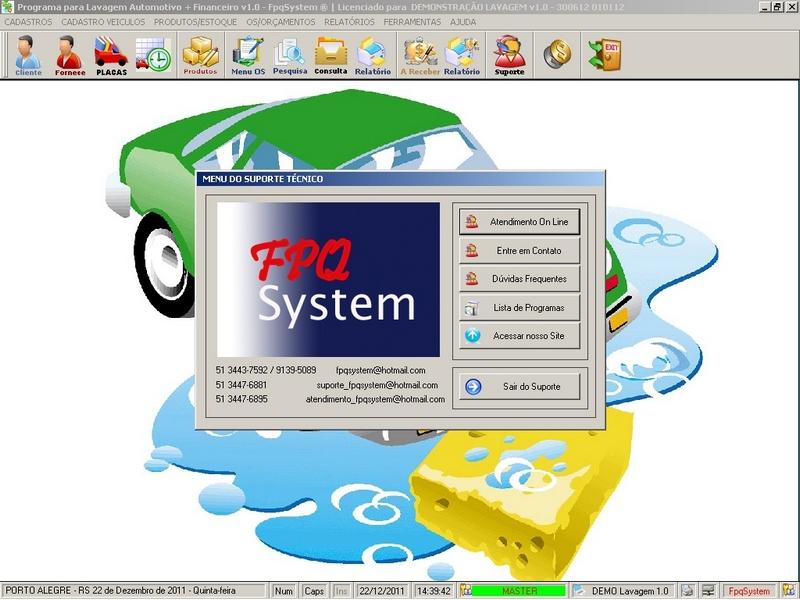Open the PRODUTOS/ESTOQUE menu
Viewport: 800px width, 600px height.
tap(195, 22)
